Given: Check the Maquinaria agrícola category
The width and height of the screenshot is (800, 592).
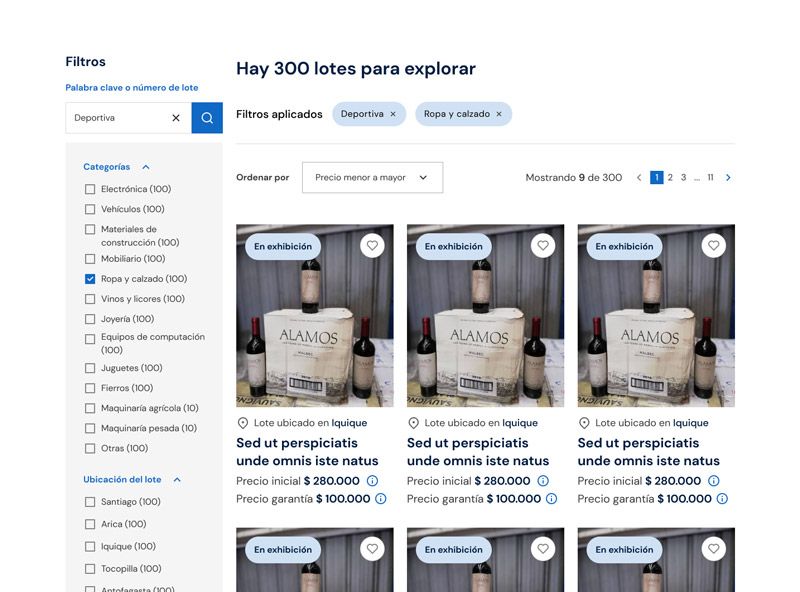Looking at the screenshot, I should click(90, 408).
